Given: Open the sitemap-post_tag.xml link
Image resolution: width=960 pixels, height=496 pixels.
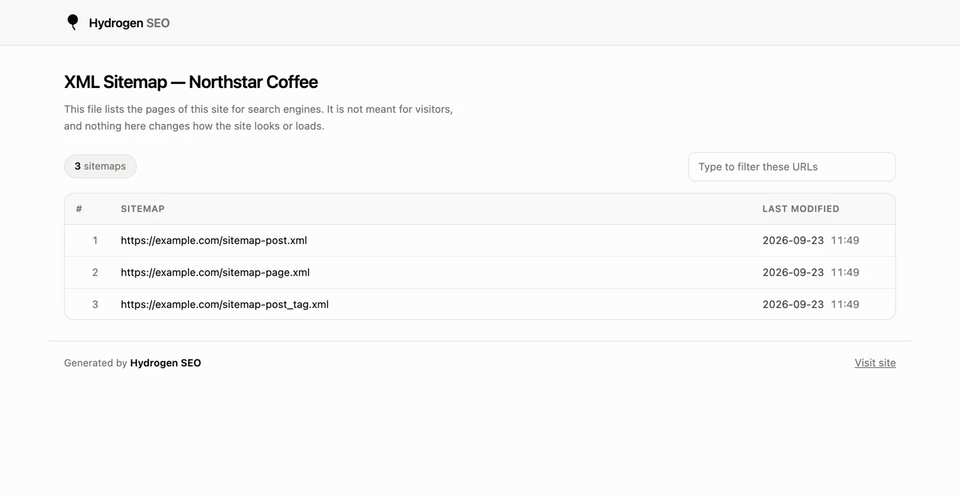Looking at the screenshot, I should pyautogui.click(x=225, y=304).
